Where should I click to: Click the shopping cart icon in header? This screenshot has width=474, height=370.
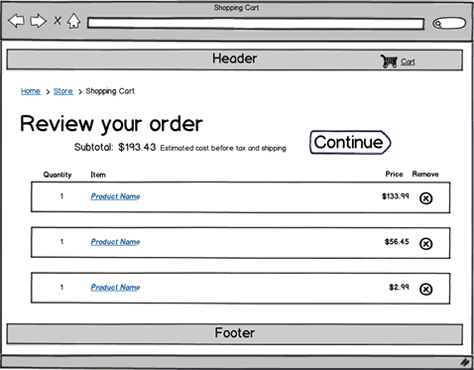pos(389,61)
